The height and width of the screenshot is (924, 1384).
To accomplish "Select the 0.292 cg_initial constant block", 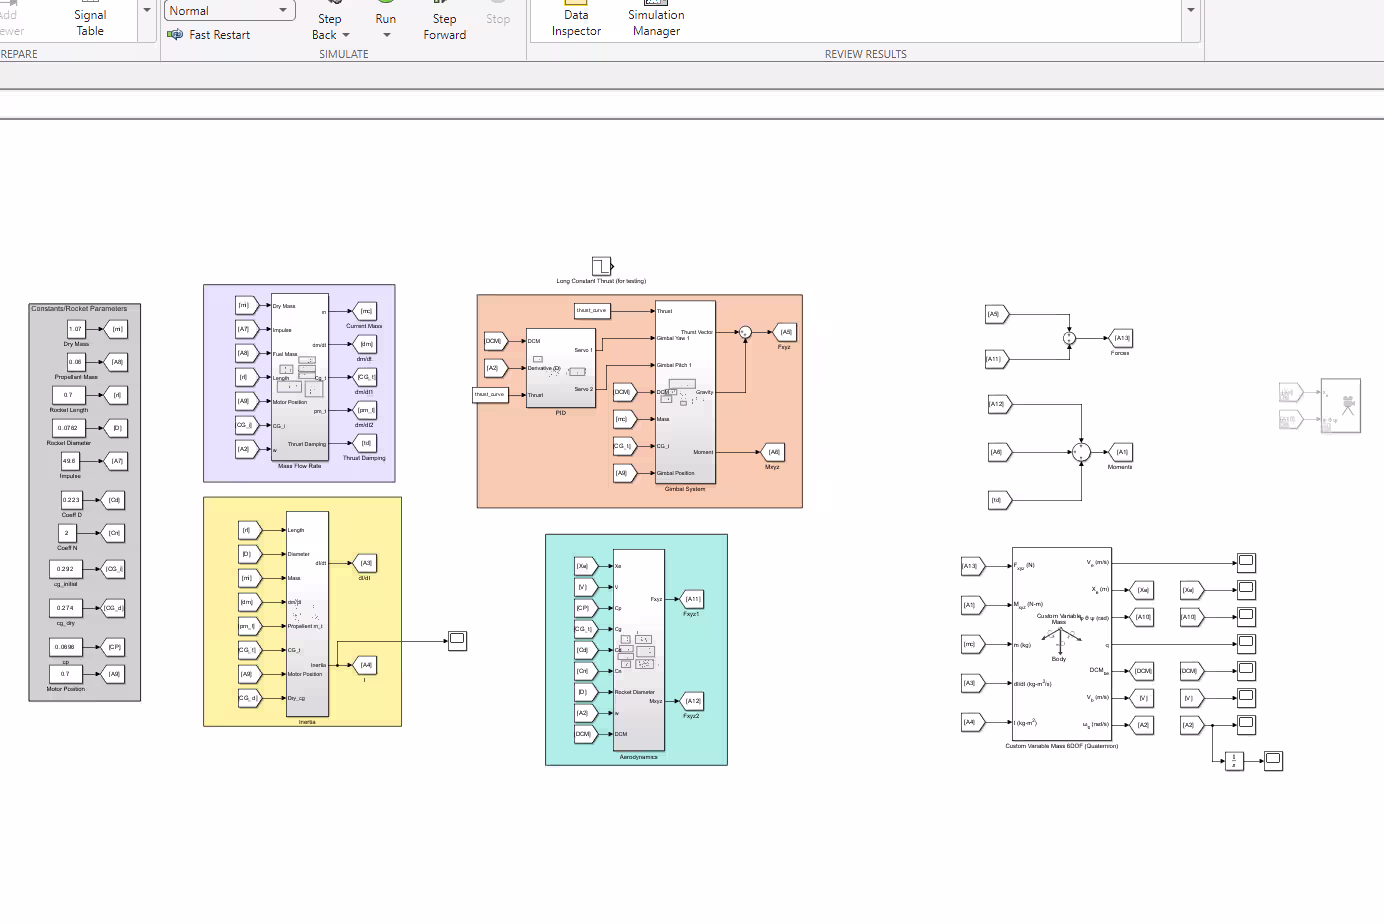I will pos(65,569).
